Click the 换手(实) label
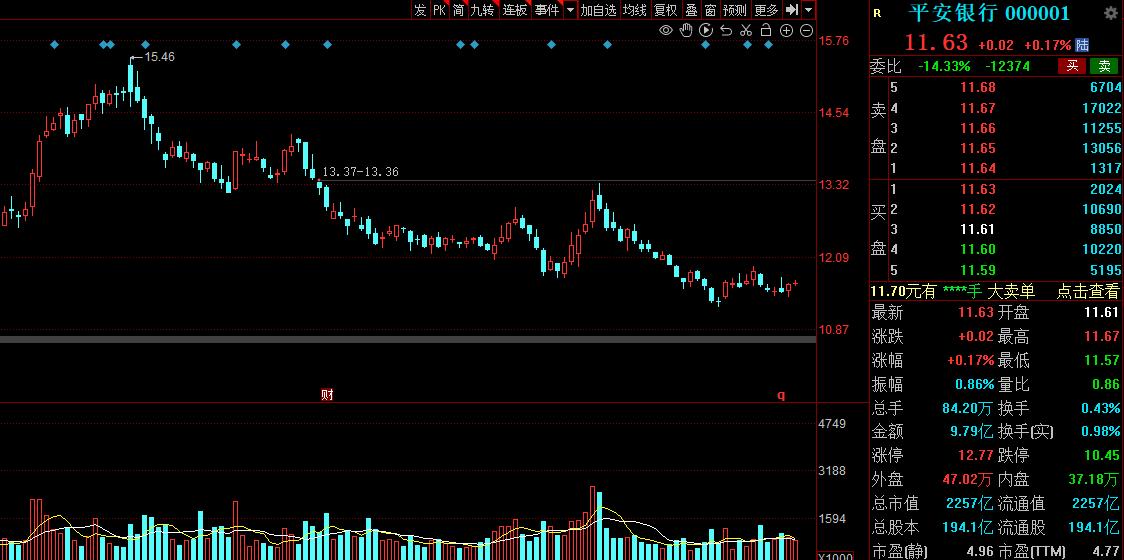1124x560 pixels. click(x=1025, y=432)
